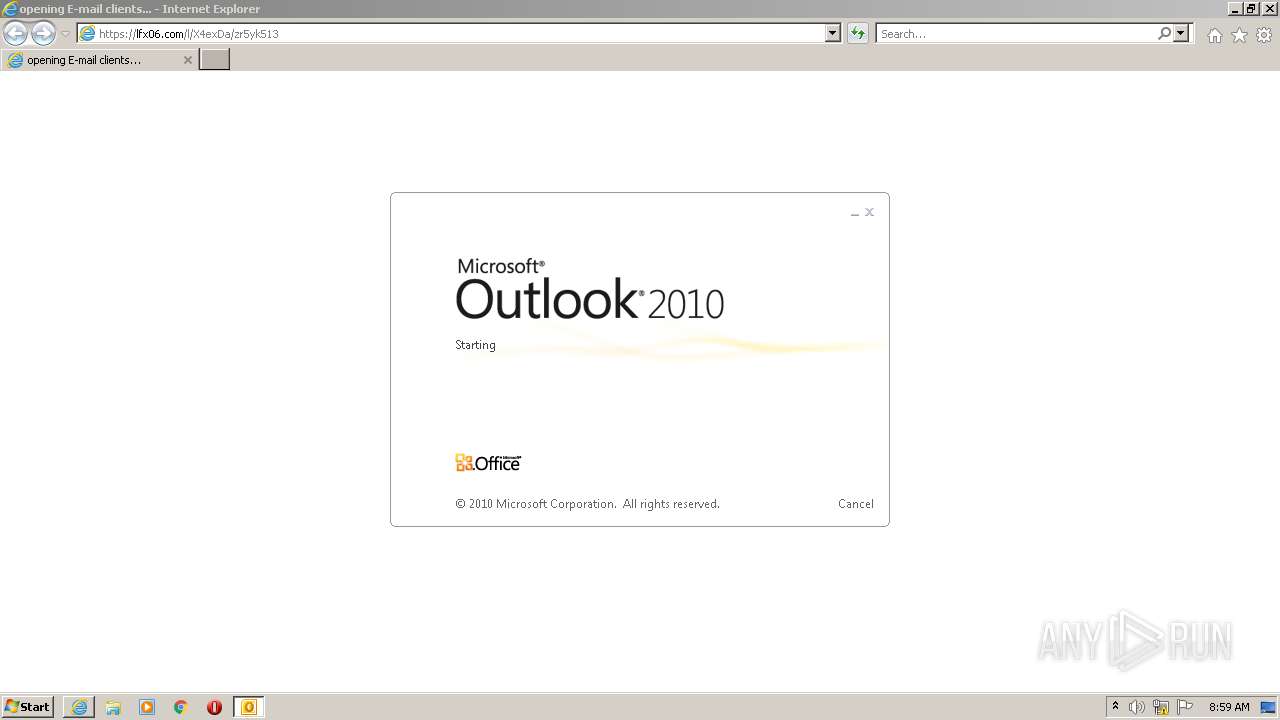Click the Microsoft Corporation copyright text

[x=587, y=504]
